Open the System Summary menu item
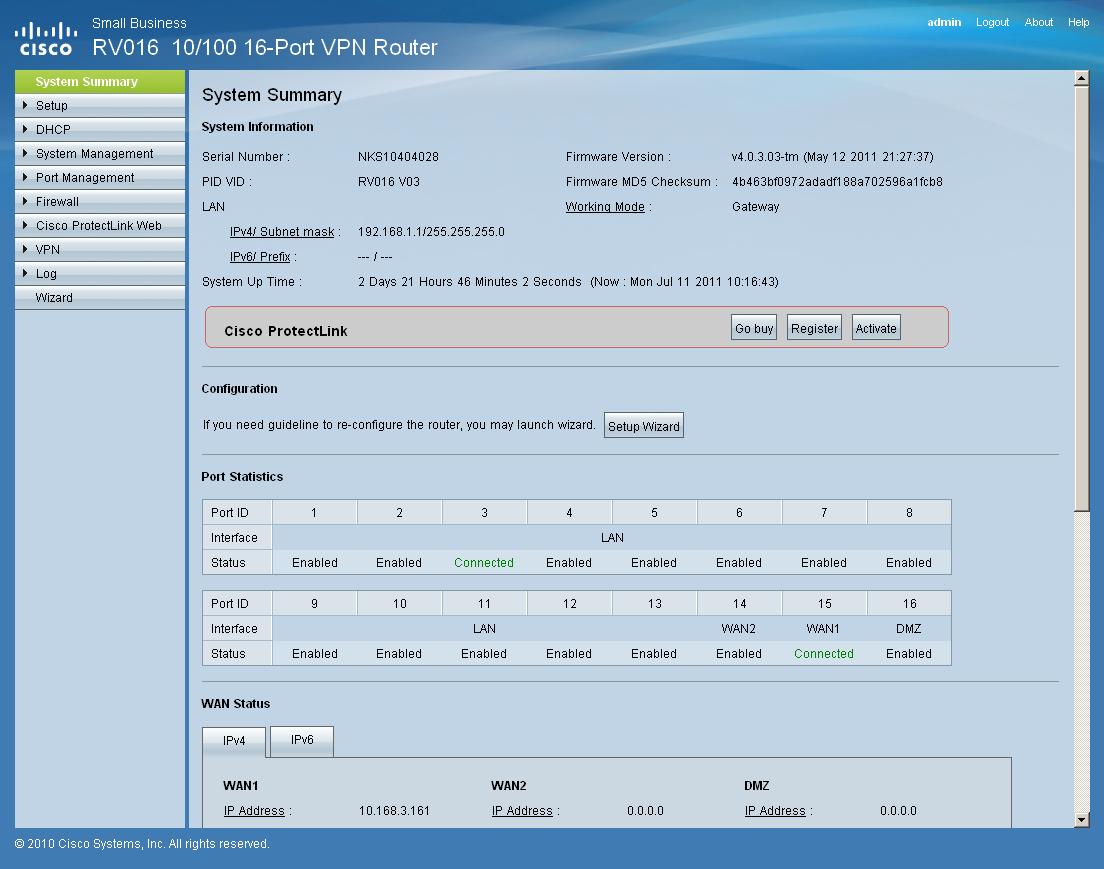The width and height of the screenshot is (1104, 869). (x=100, y=82)
